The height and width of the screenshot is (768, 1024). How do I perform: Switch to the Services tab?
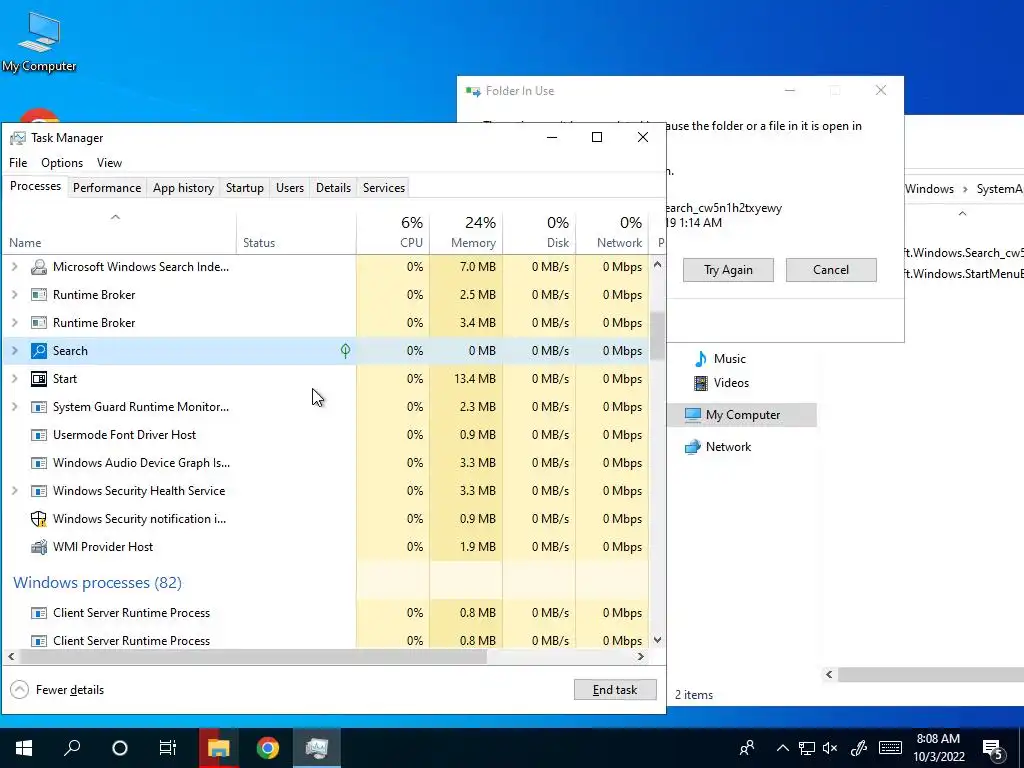[384, 187]
